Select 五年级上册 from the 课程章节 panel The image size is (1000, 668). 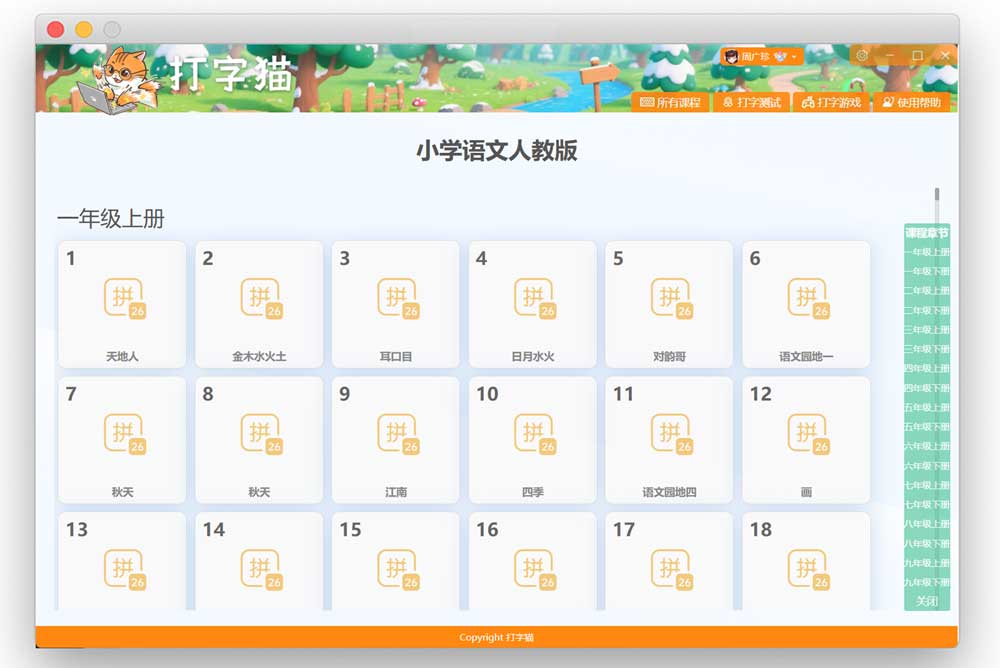(926, 409)
